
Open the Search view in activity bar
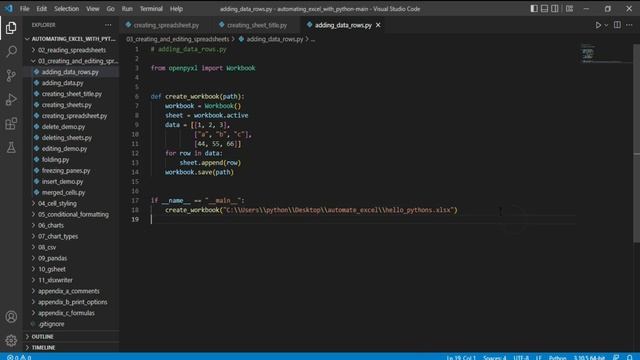(x=11, y=51)
